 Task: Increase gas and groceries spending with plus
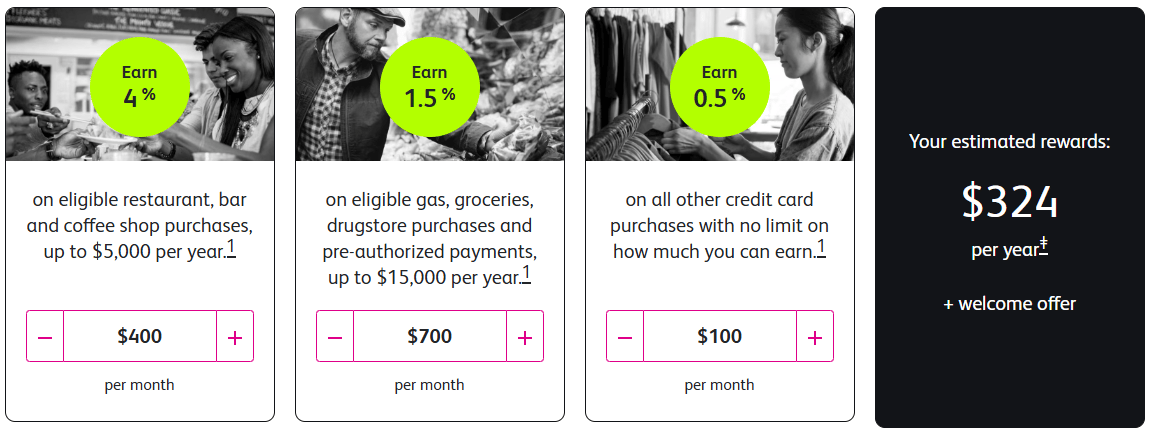[524, 336]
